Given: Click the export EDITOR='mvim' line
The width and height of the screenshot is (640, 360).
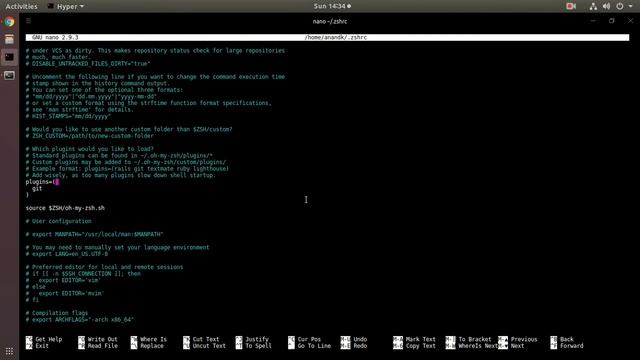Looking at the screenshot, I should (x=65, y=293).
